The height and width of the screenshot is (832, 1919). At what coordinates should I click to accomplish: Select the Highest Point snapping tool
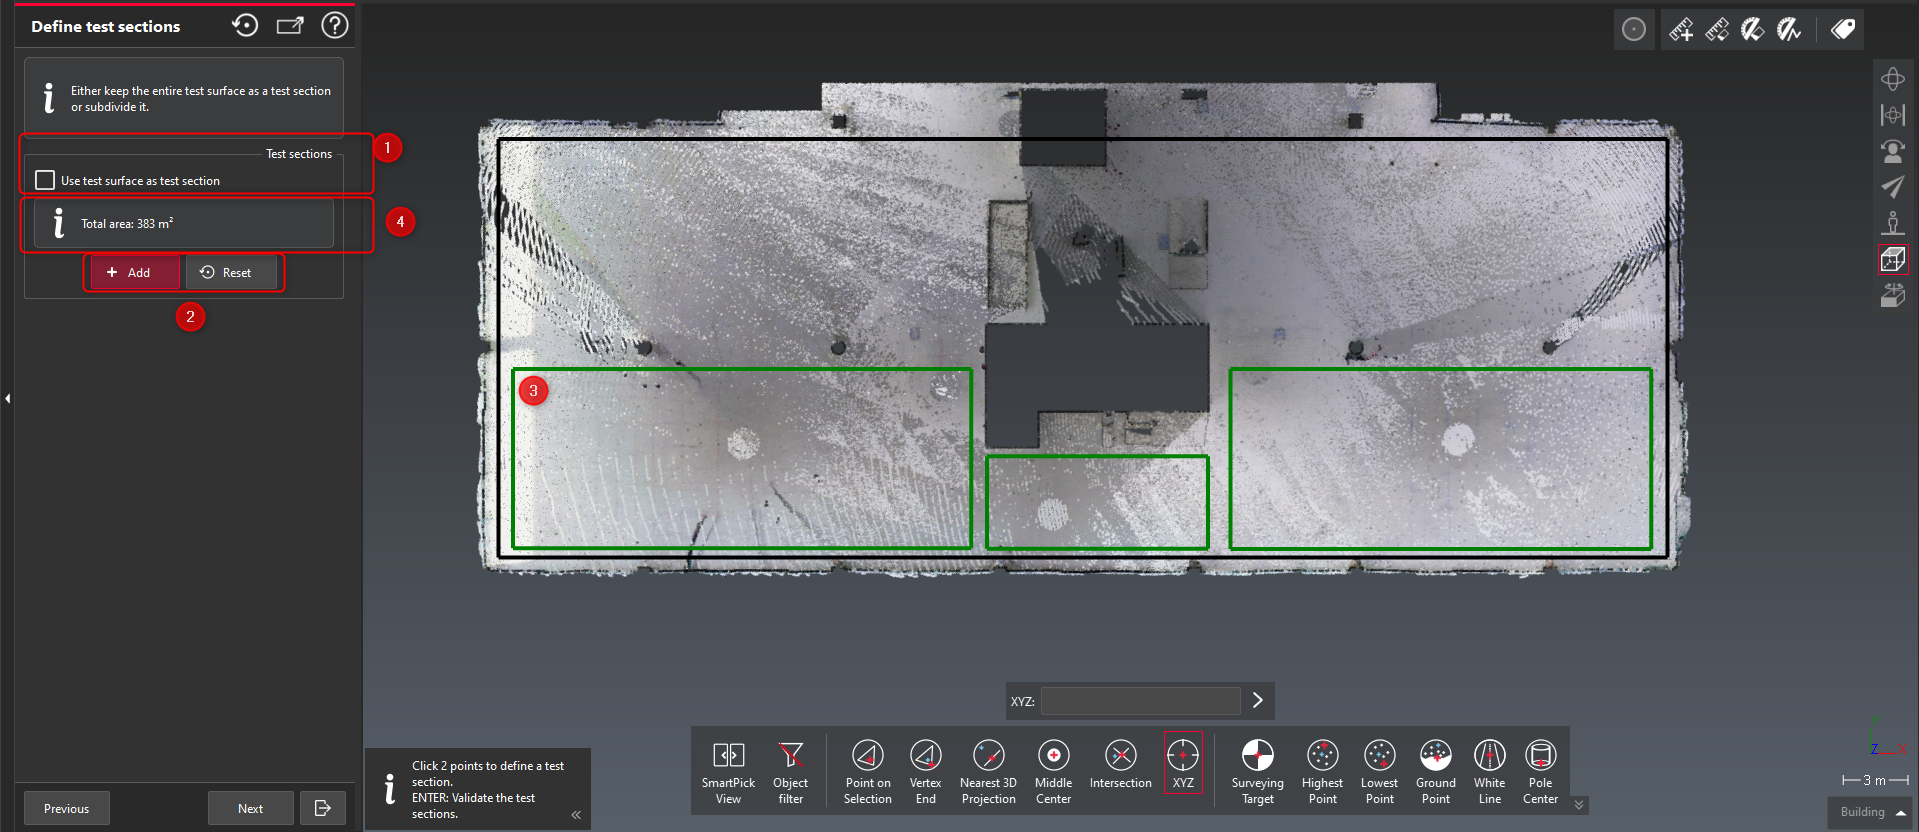1322,769
